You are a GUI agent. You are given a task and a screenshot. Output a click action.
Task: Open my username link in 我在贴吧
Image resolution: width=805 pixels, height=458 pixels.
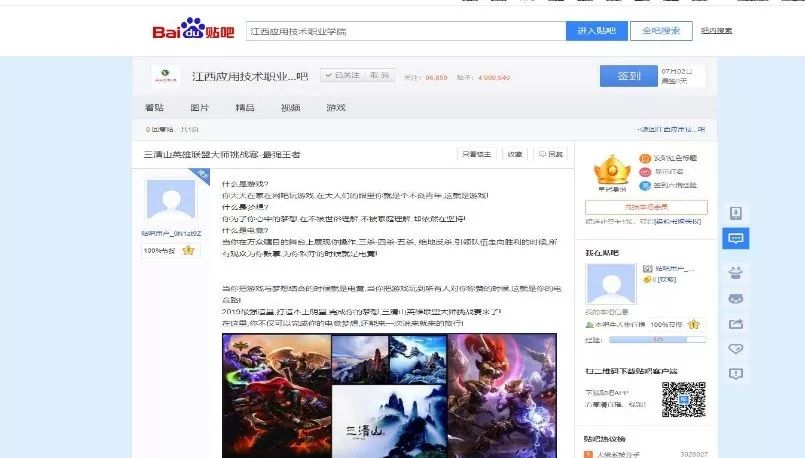pyautogui.click(x=674, y=269)
